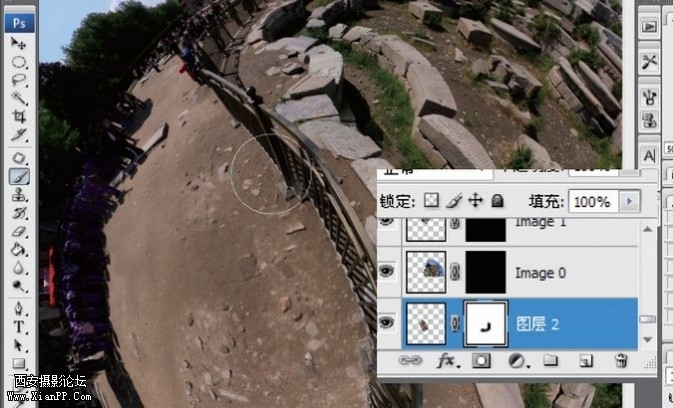
Task: Open the layer style fx menu
Action: [x=448, y=361]
